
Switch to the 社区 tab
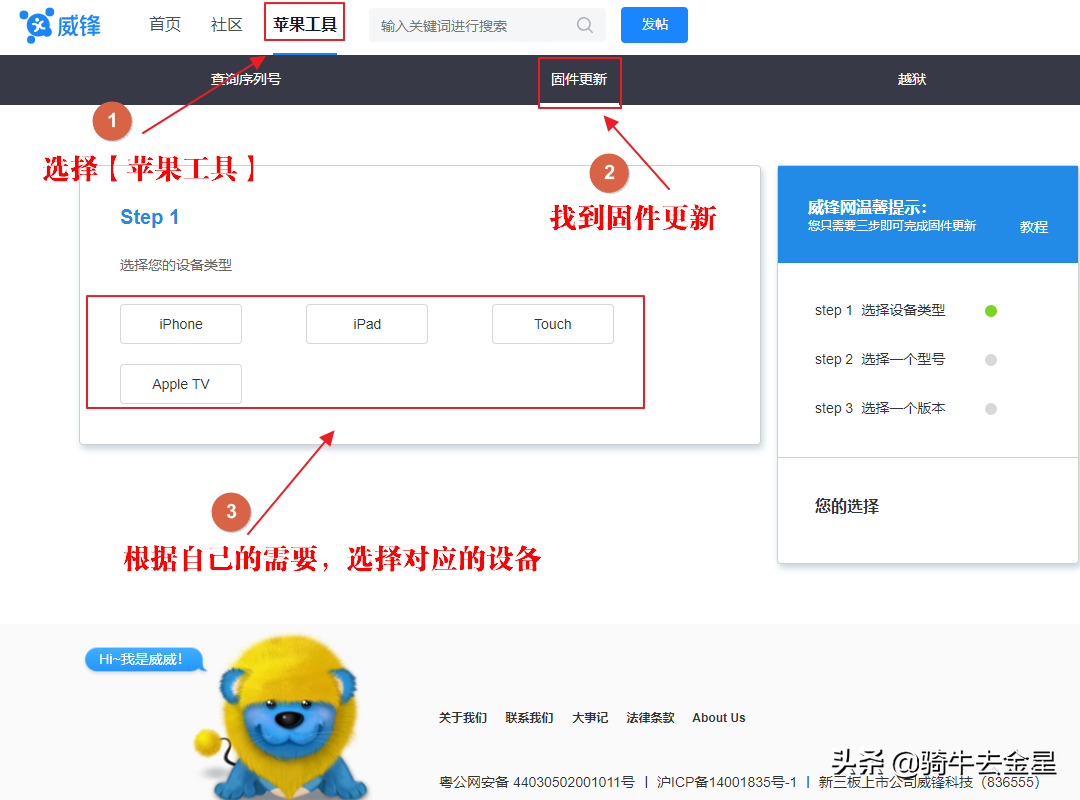(x=226, y=25)
